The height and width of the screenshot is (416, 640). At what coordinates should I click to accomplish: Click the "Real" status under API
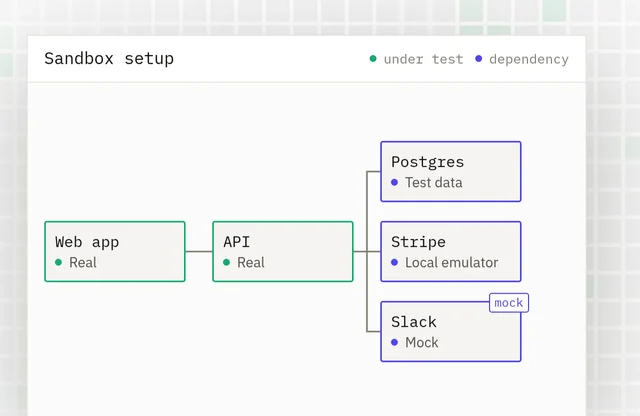pyautogui.click(x=251, y=263)
